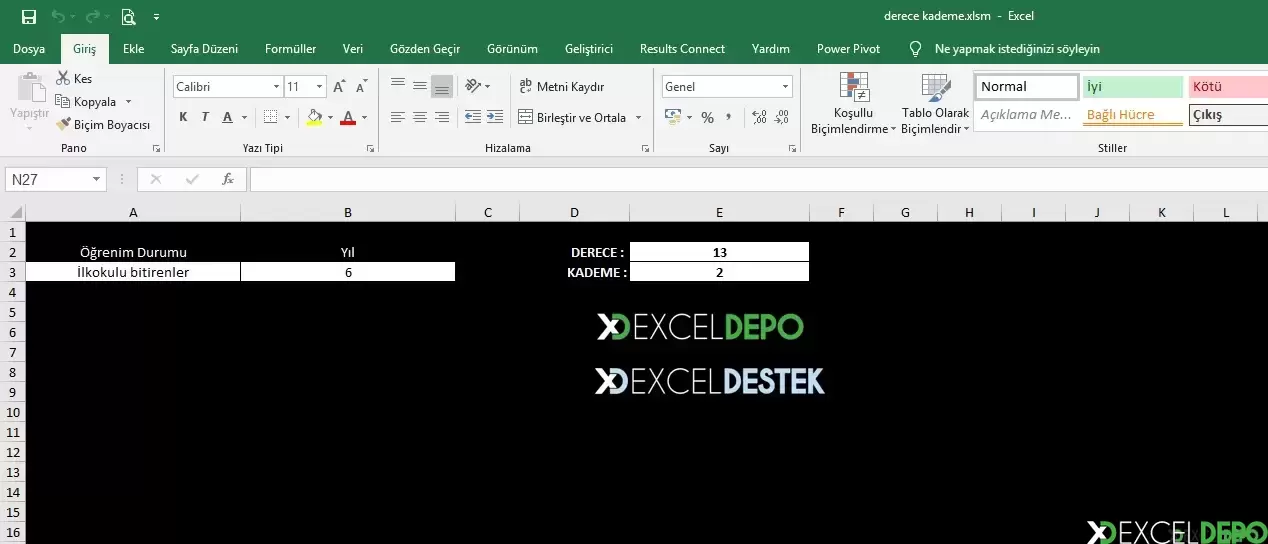Middle-align cell content
The image size is (1268, 544).
[420, 86]
